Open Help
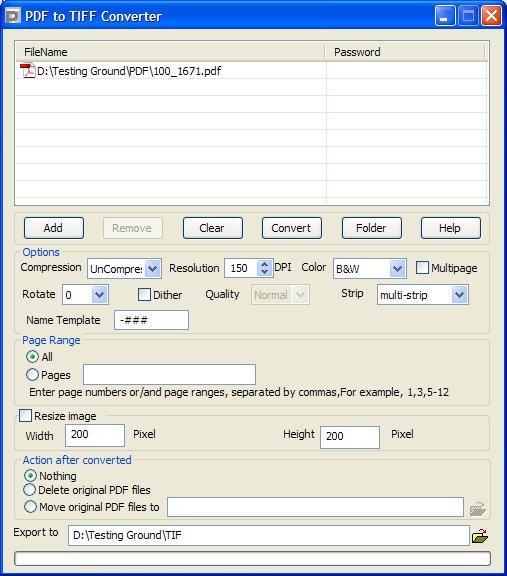This screenshot has height=576, width=507. (x=450, y=228)
